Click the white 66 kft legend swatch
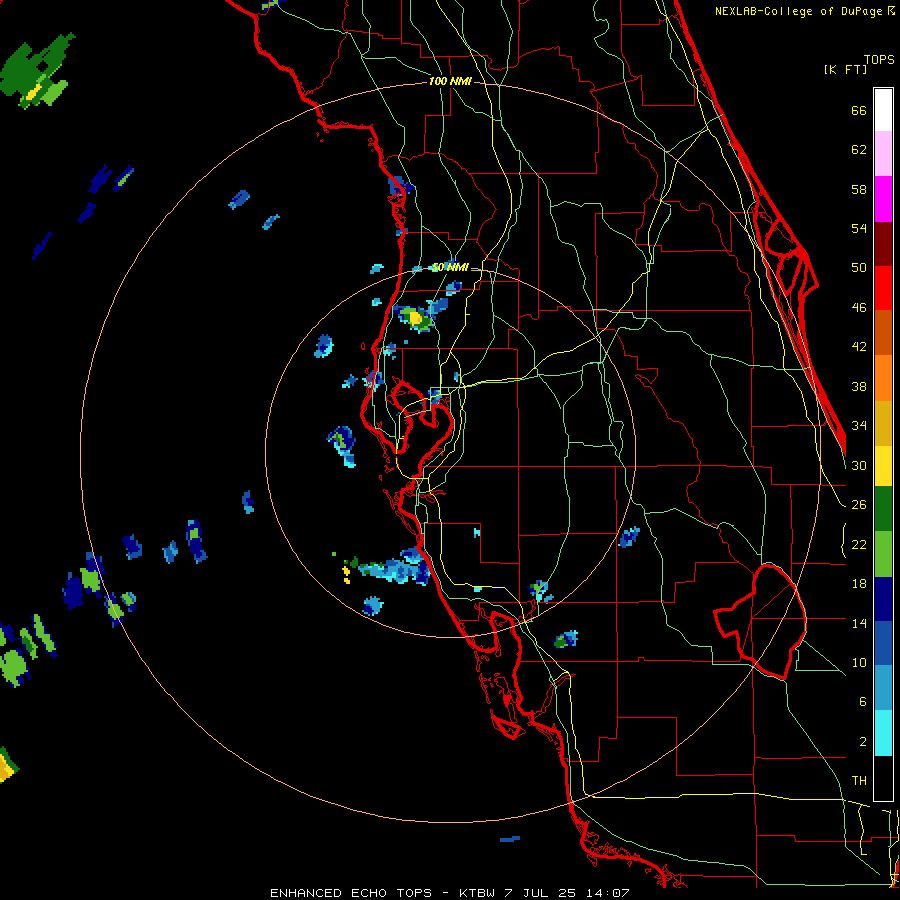This screenshot has width=900, height=900. coord(883,110)
